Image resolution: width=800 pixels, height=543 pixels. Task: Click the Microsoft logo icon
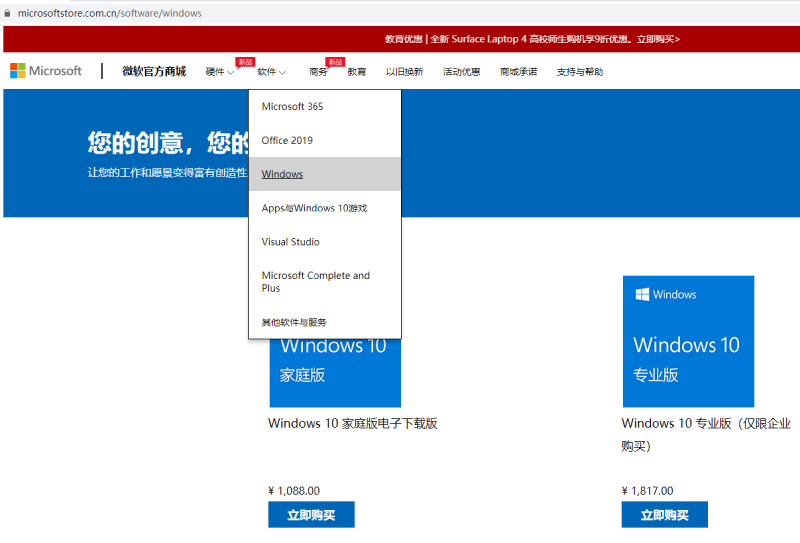click(18, 70)
